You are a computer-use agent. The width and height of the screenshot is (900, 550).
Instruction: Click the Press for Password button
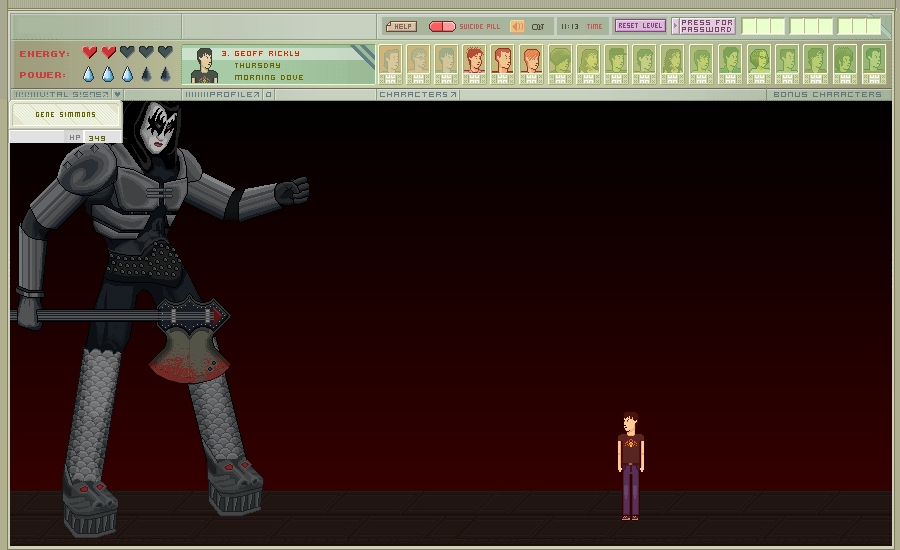pyautogui.click(x=704, y=26)
